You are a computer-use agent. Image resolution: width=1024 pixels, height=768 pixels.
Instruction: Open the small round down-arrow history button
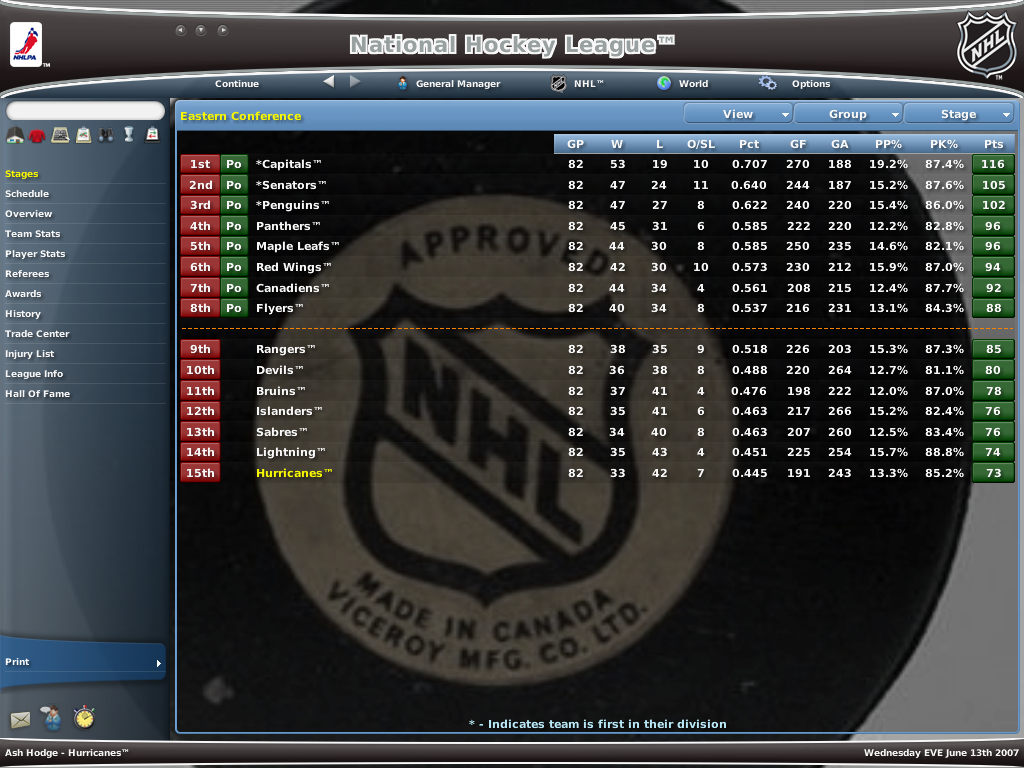coord(201,30)
